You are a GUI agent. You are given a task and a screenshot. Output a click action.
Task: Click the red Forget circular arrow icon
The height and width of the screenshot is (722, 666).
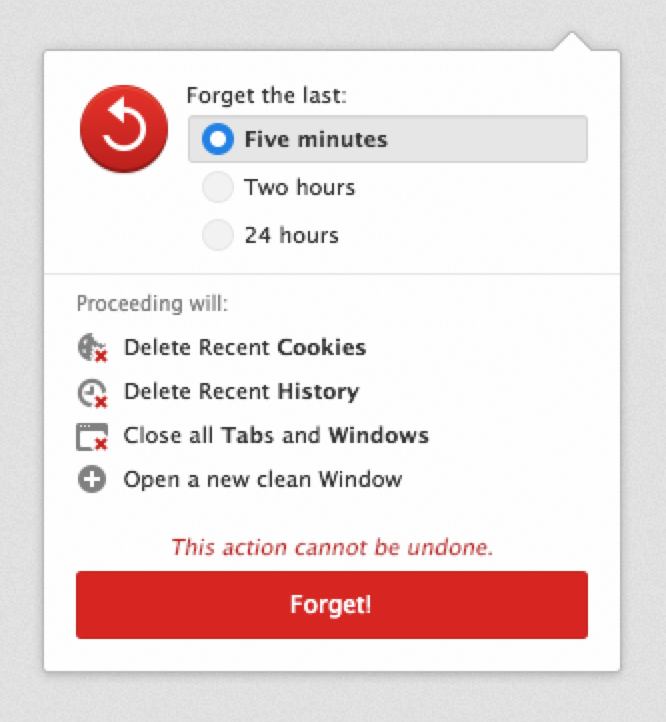(x=124, y=129)
